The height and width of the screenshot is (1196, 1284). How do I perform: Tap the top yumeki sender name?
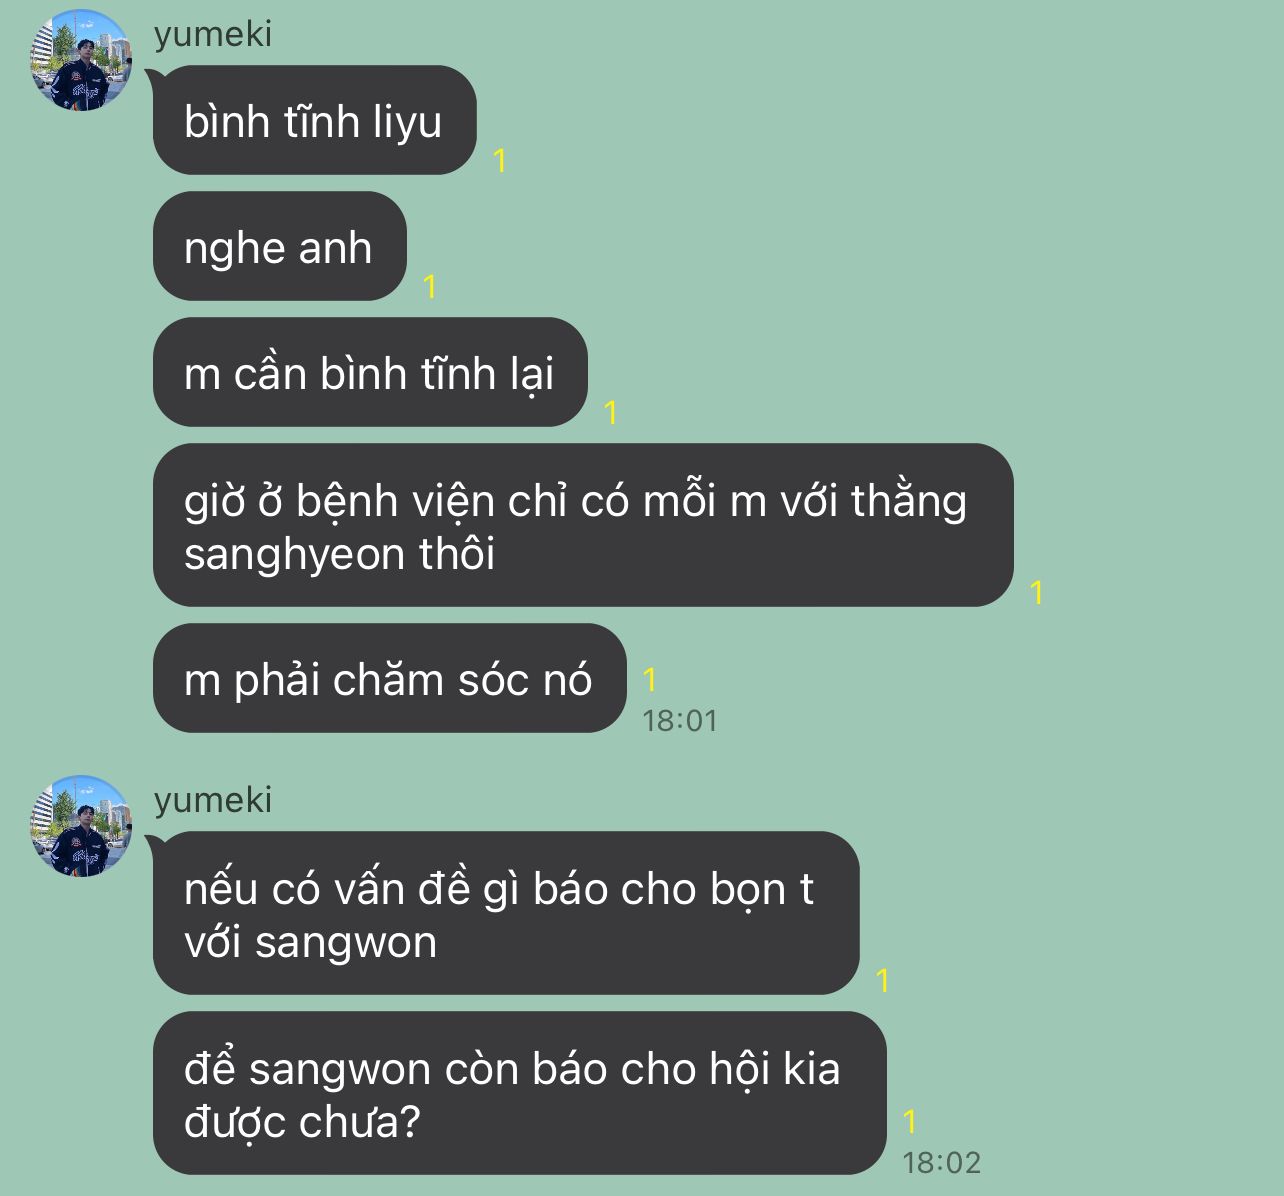click(x=213, y=34)
